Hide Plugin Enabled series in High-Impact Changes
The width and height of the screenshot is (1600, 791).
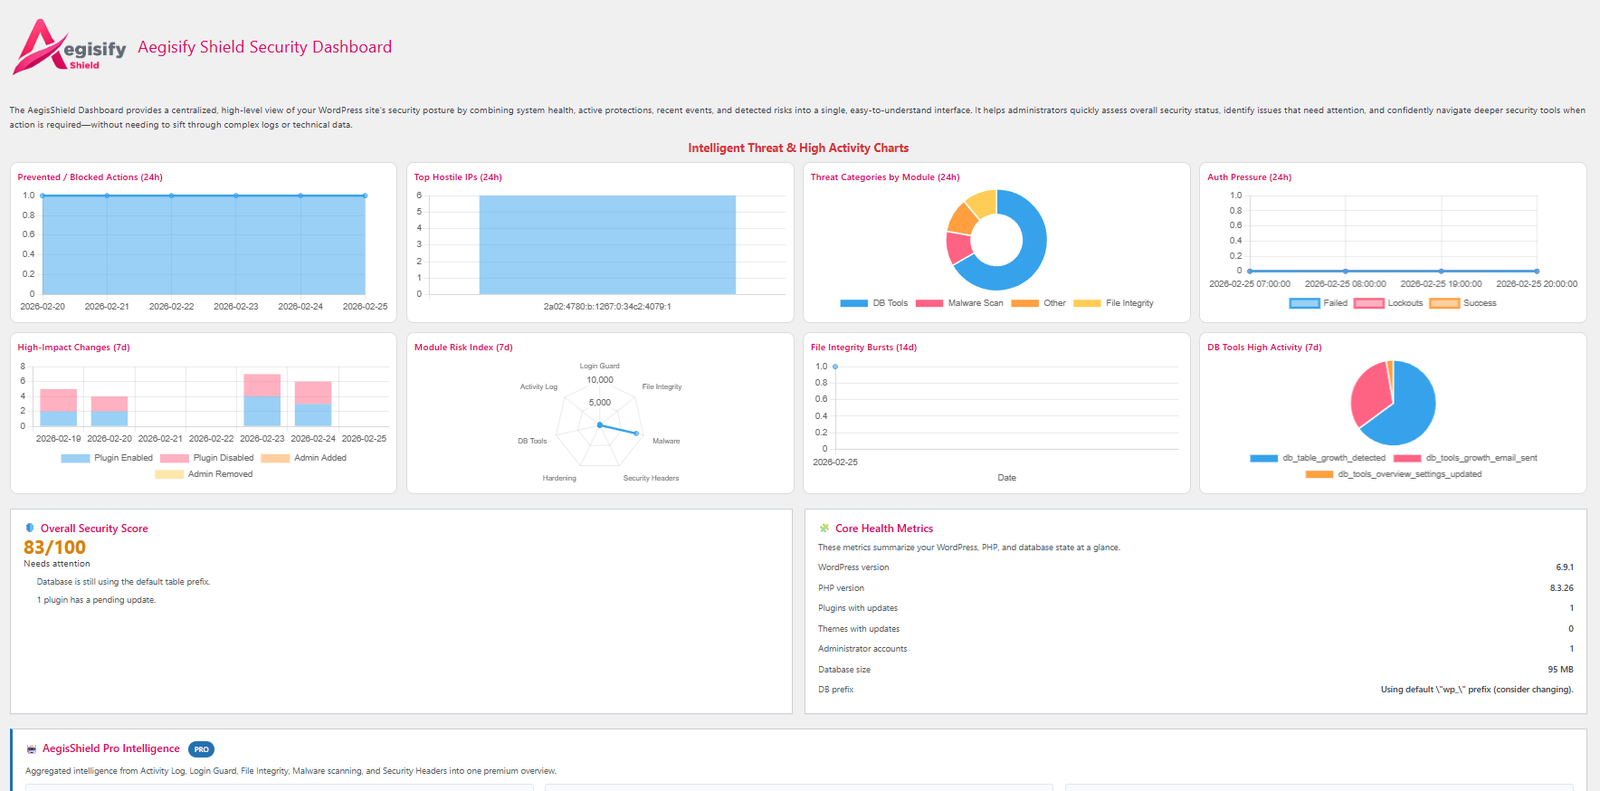107,458
